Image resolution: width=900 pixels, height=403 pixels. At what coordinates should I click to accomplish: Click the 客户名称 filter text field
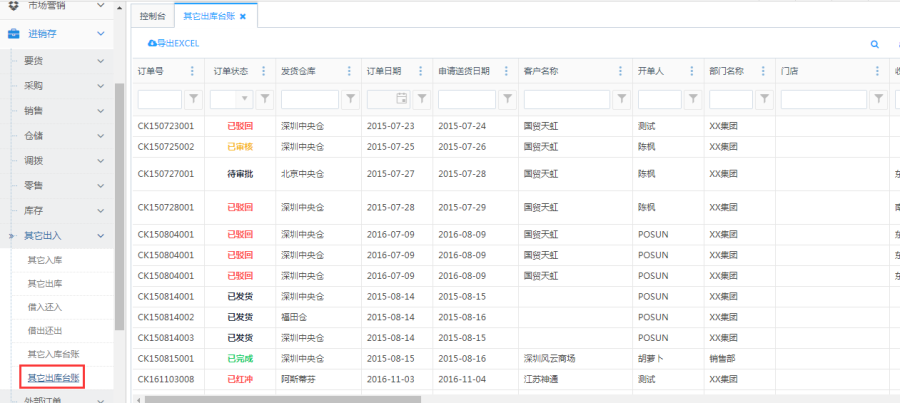[x=566, y=99]
